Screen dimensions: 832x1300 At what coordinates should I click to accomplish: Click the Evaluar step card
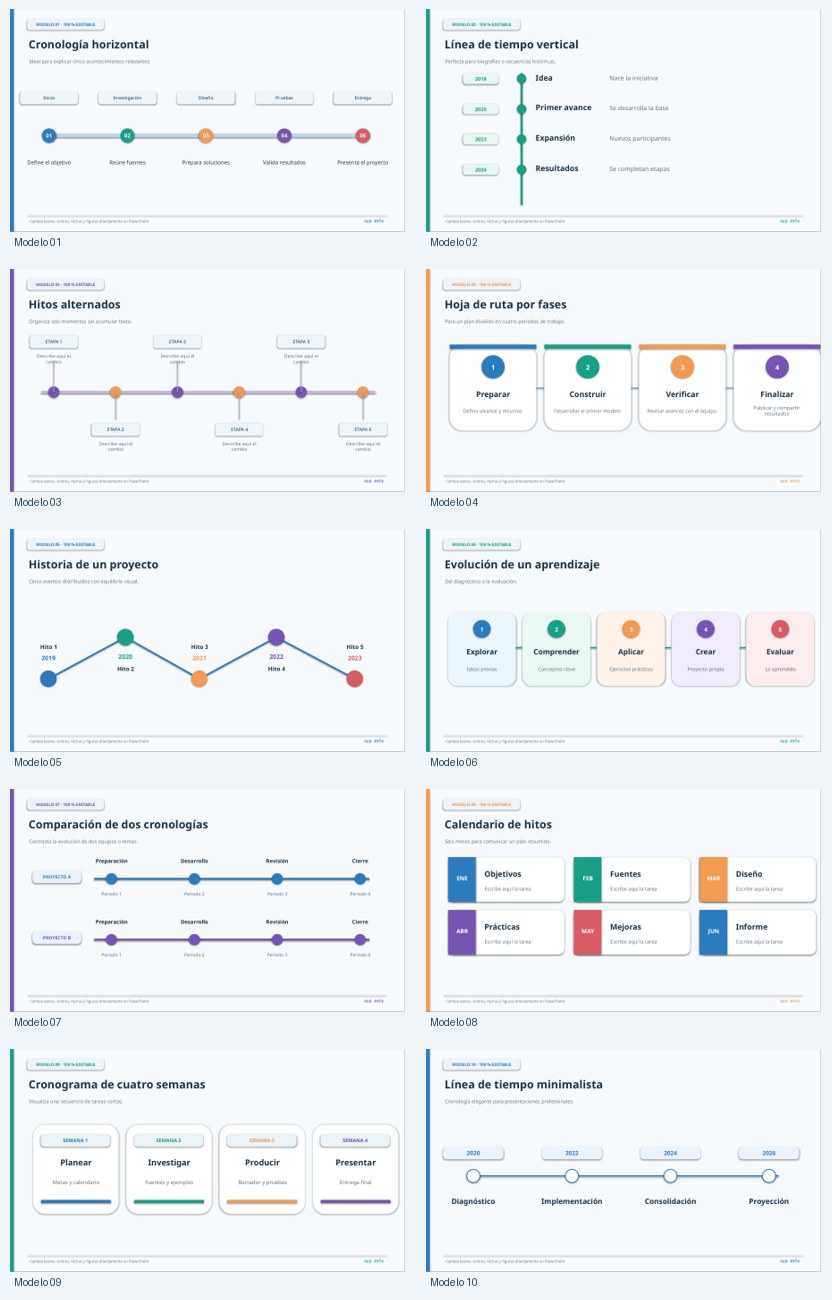point(780,650)
